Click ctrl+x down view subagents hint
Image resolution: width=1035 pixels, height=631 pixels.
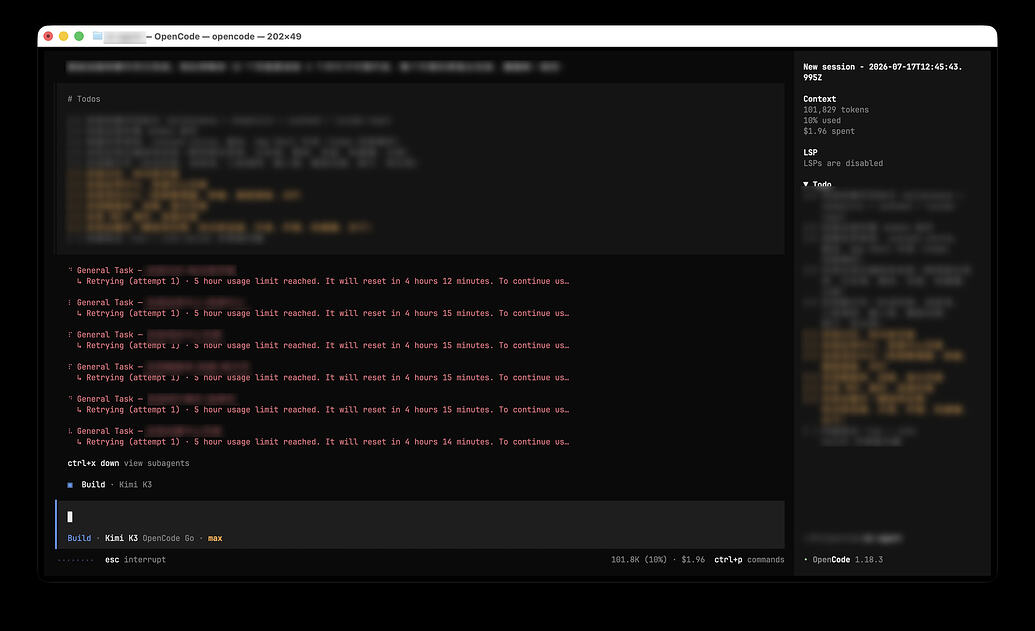pyautogui.click(x=128, y=463)
